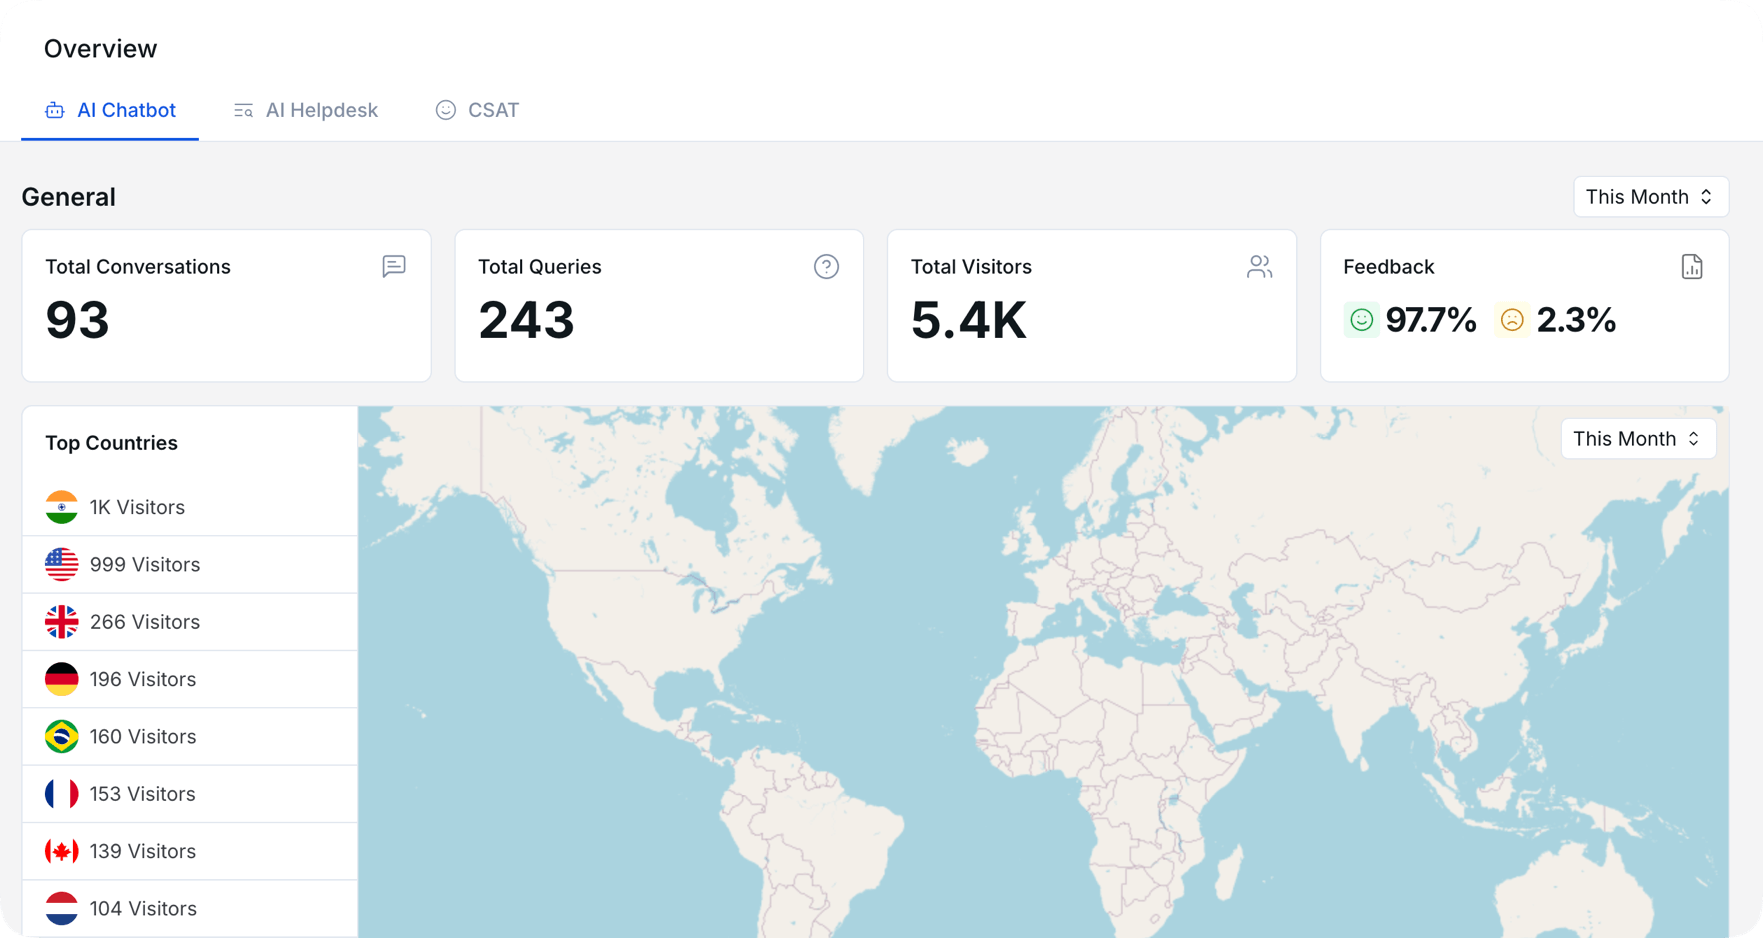The width and height of the screenshot is (1763, 938).
Task: Click the Total Queries question mark icon
Action: (x=826, y=267)
